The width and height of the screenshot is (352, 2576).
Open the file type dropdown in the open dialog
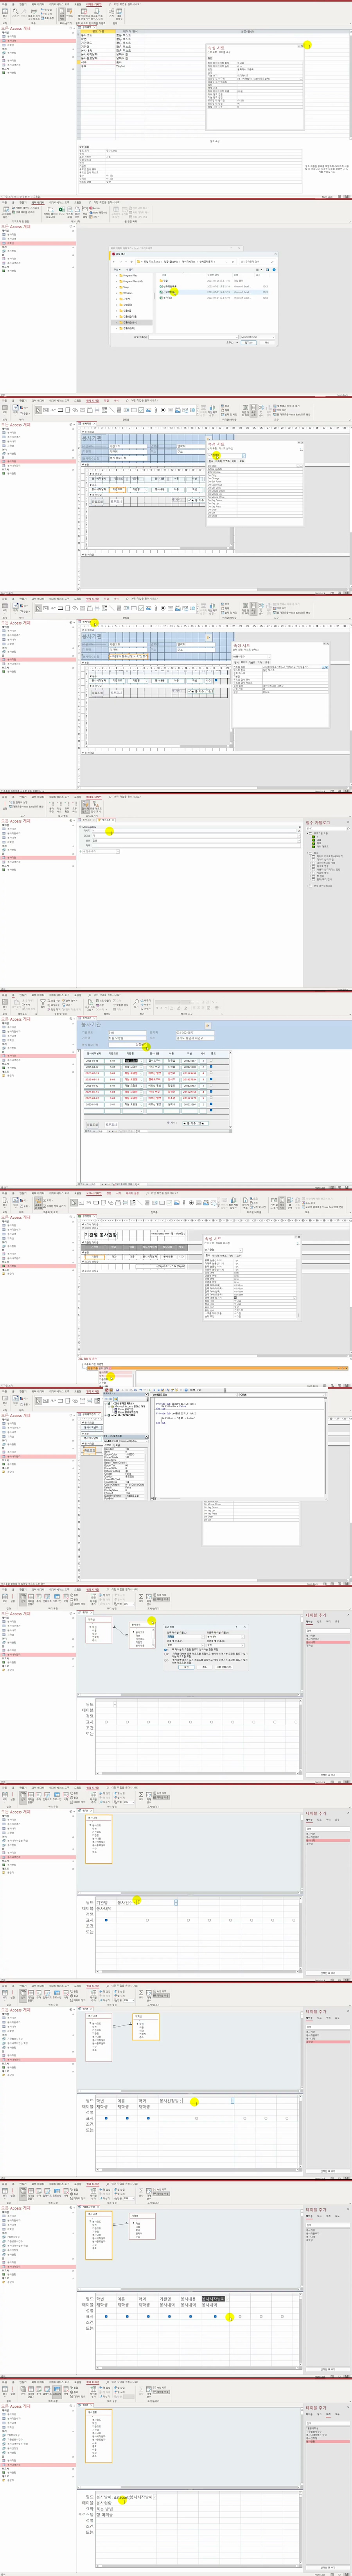point(256,337)
